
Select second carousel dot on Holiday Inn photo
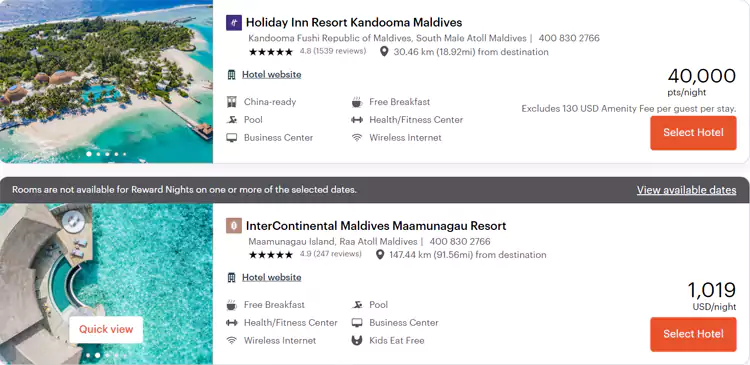(98, 154)
